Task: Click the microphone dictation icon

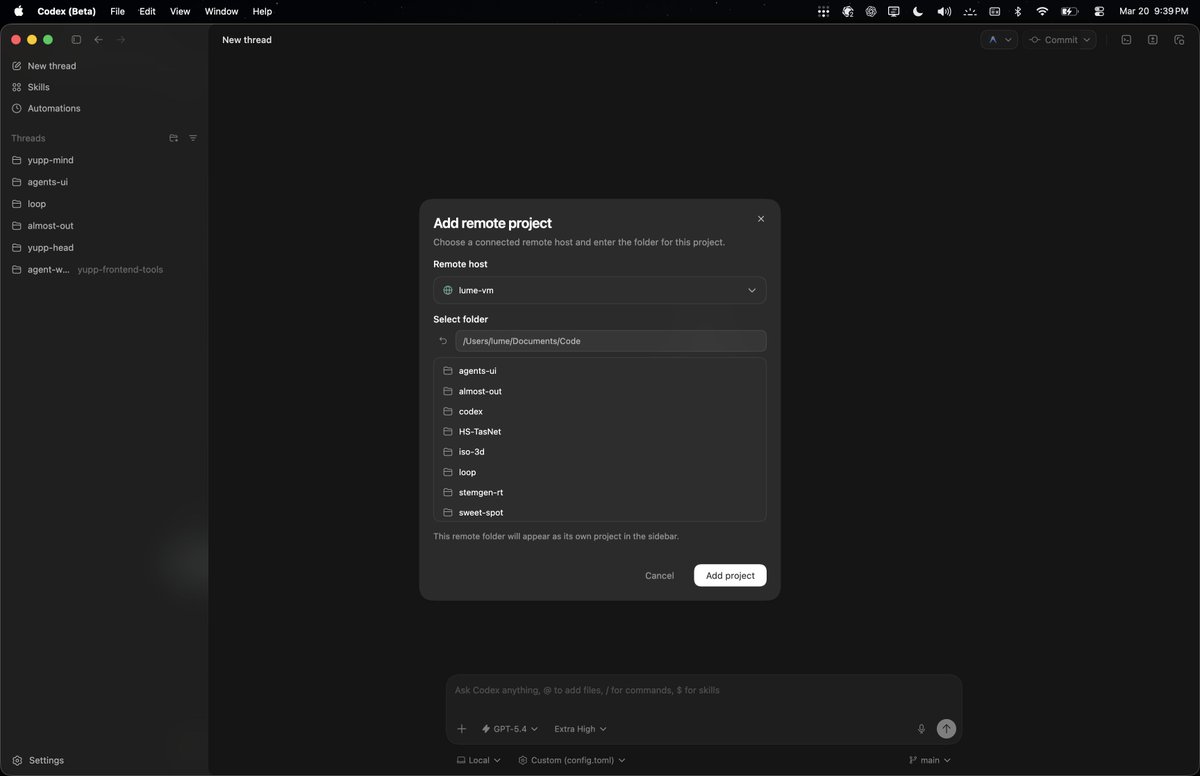Action: coord(921,729)
